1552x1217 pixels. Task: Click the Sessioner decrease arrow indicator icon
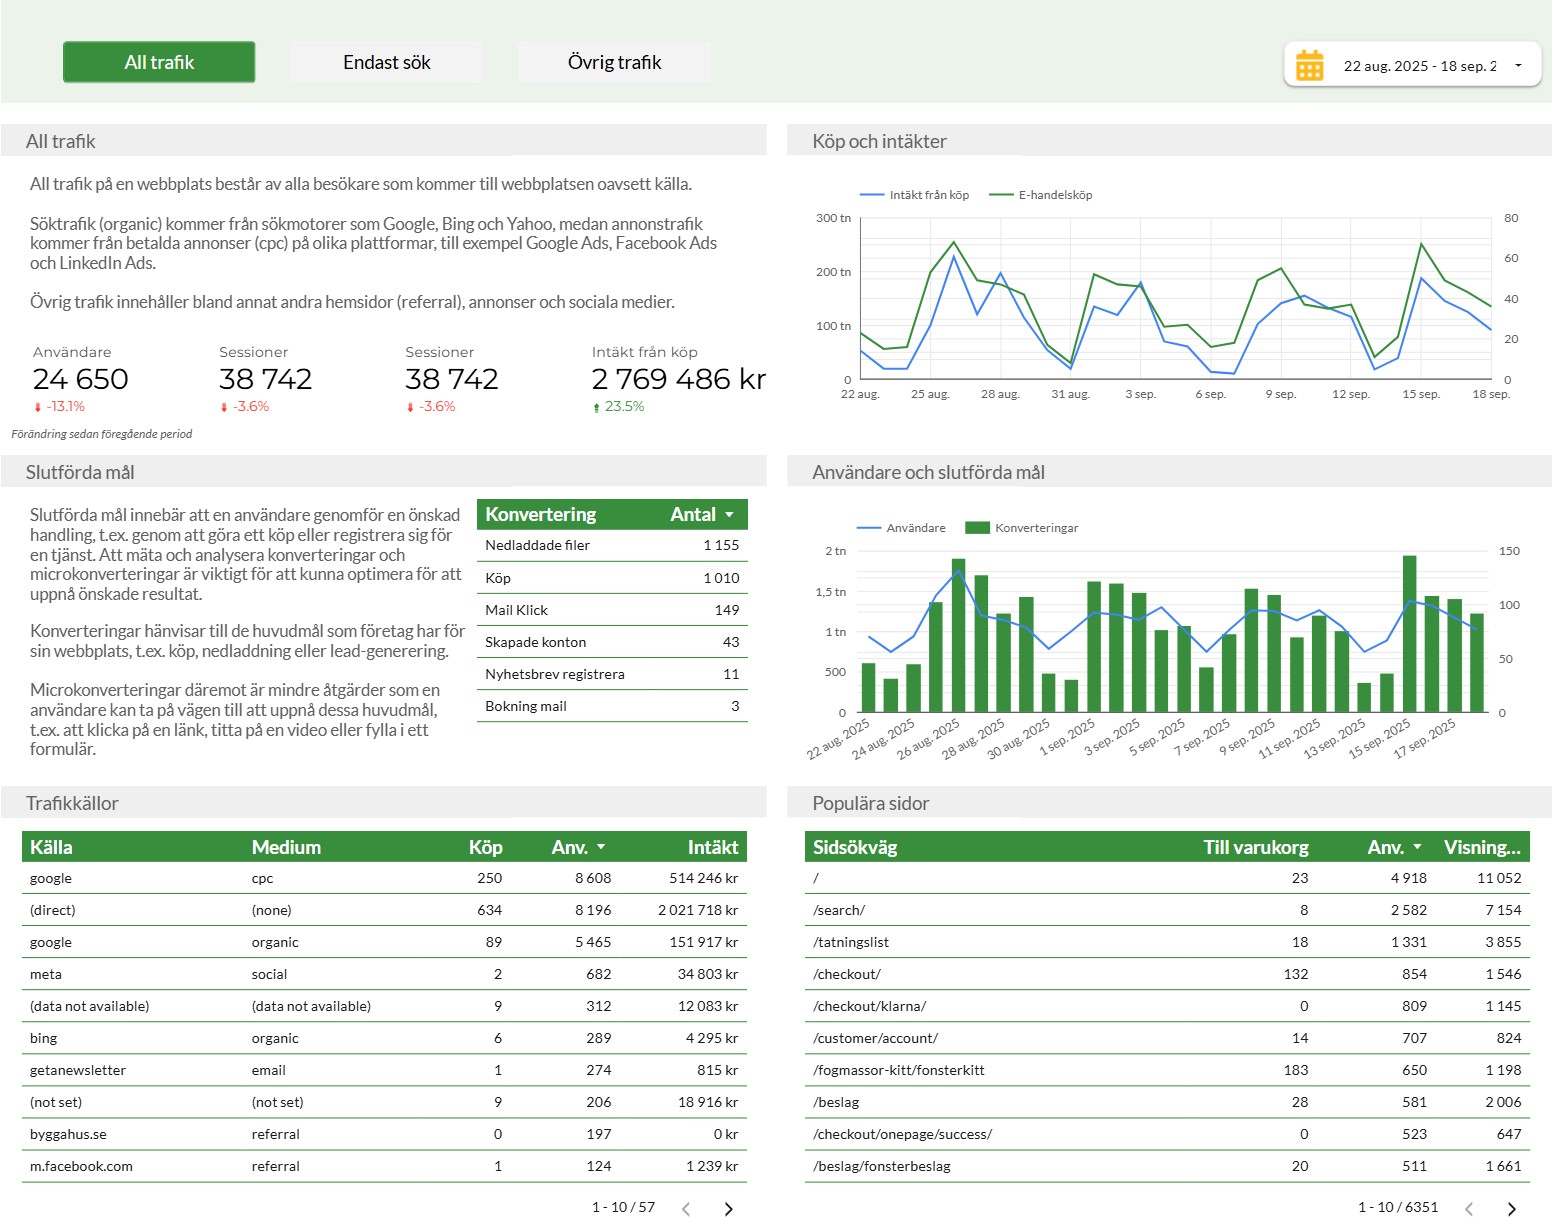[x=224, y=407]
